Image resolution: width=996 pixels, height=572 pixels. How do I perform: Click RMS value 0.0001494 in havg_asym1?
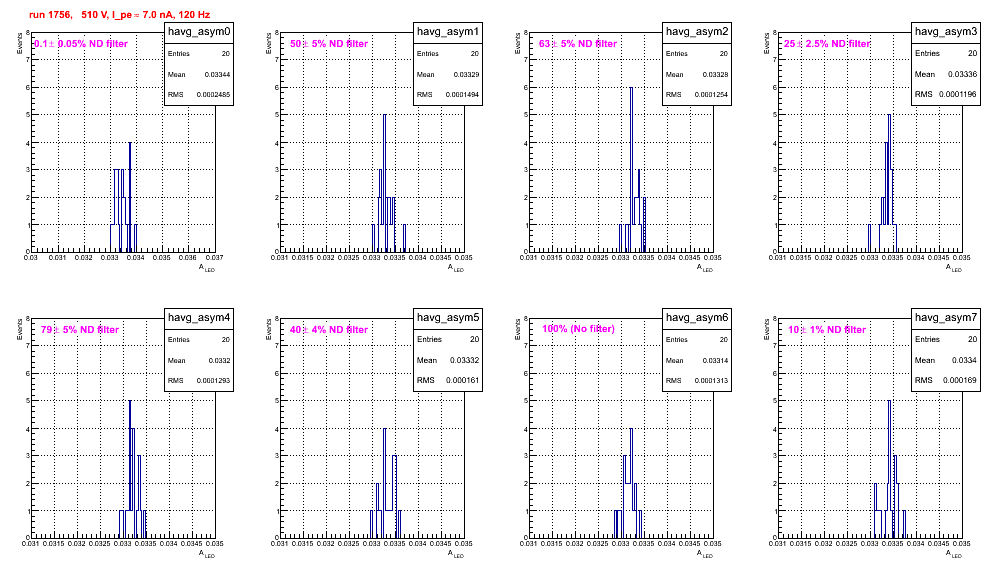tap(462, 95)
